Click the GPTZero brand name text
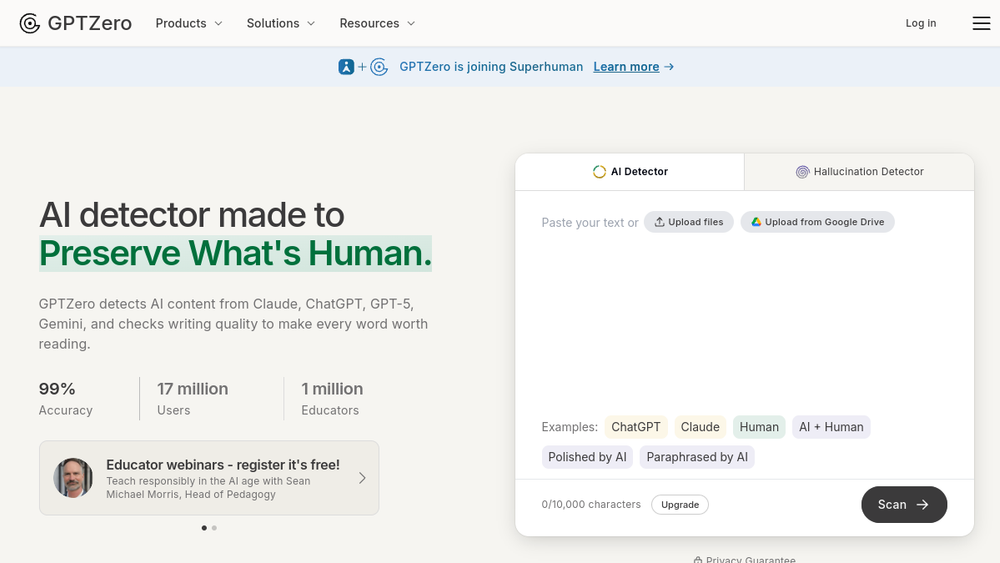This screenshot has width=1000, height=563. (x=89, y=24)
